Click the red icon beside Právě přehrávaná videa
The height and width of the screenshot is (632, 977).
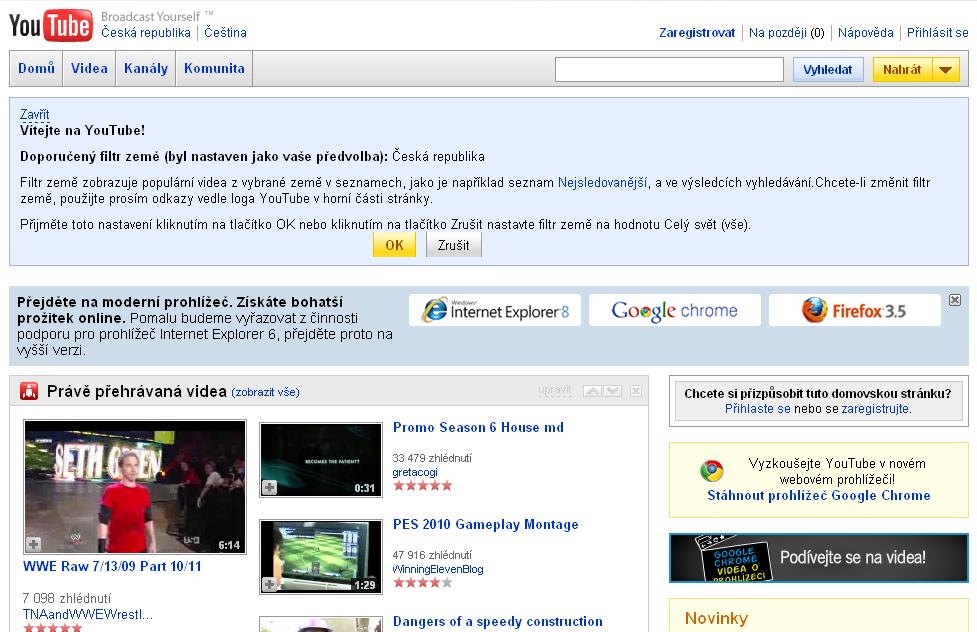pos(30,392)
